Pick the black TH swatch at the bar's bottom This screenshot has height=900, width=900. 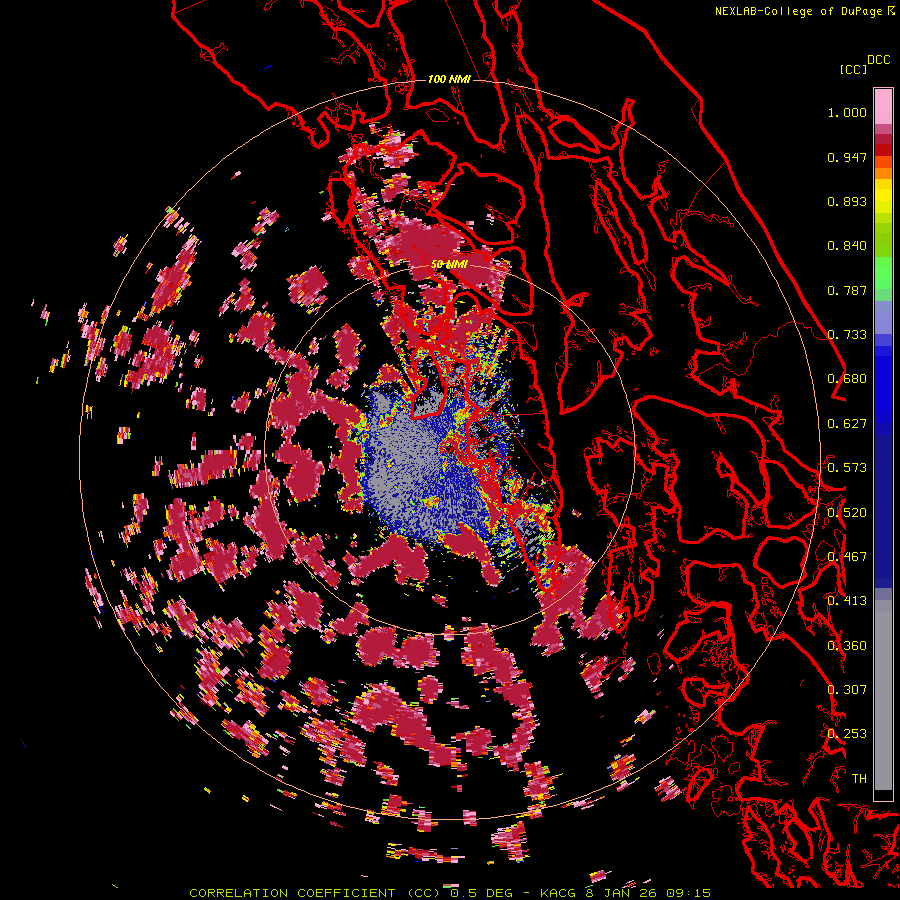pos(883,795)
